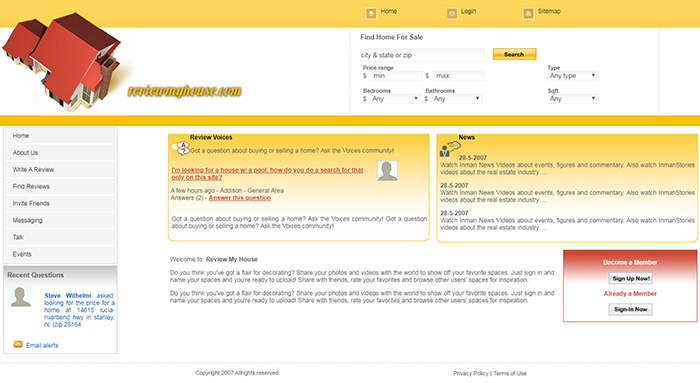
Task: Click the News reporter icon
Action: pos(450,149)
